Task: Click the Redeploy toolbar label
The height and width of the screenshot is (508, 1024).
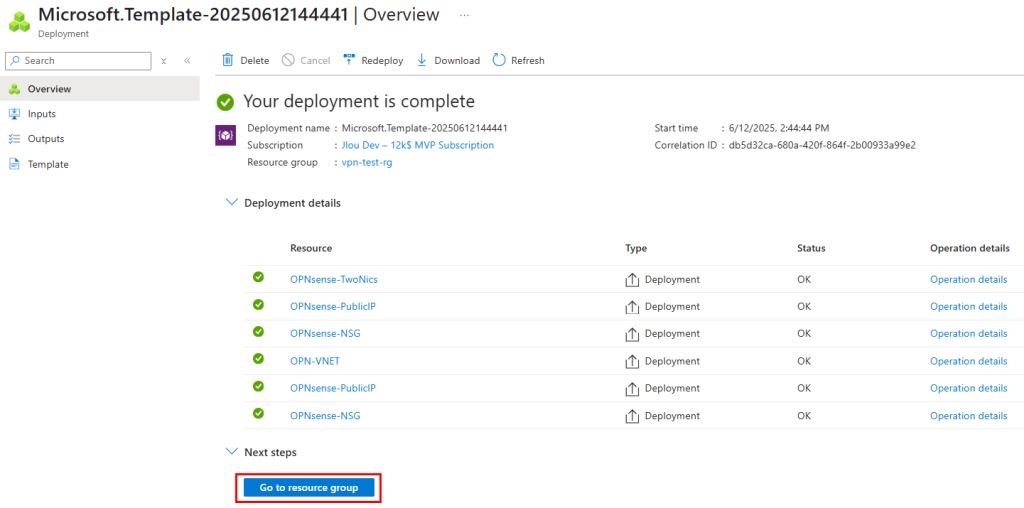Action: coord(383,61)
